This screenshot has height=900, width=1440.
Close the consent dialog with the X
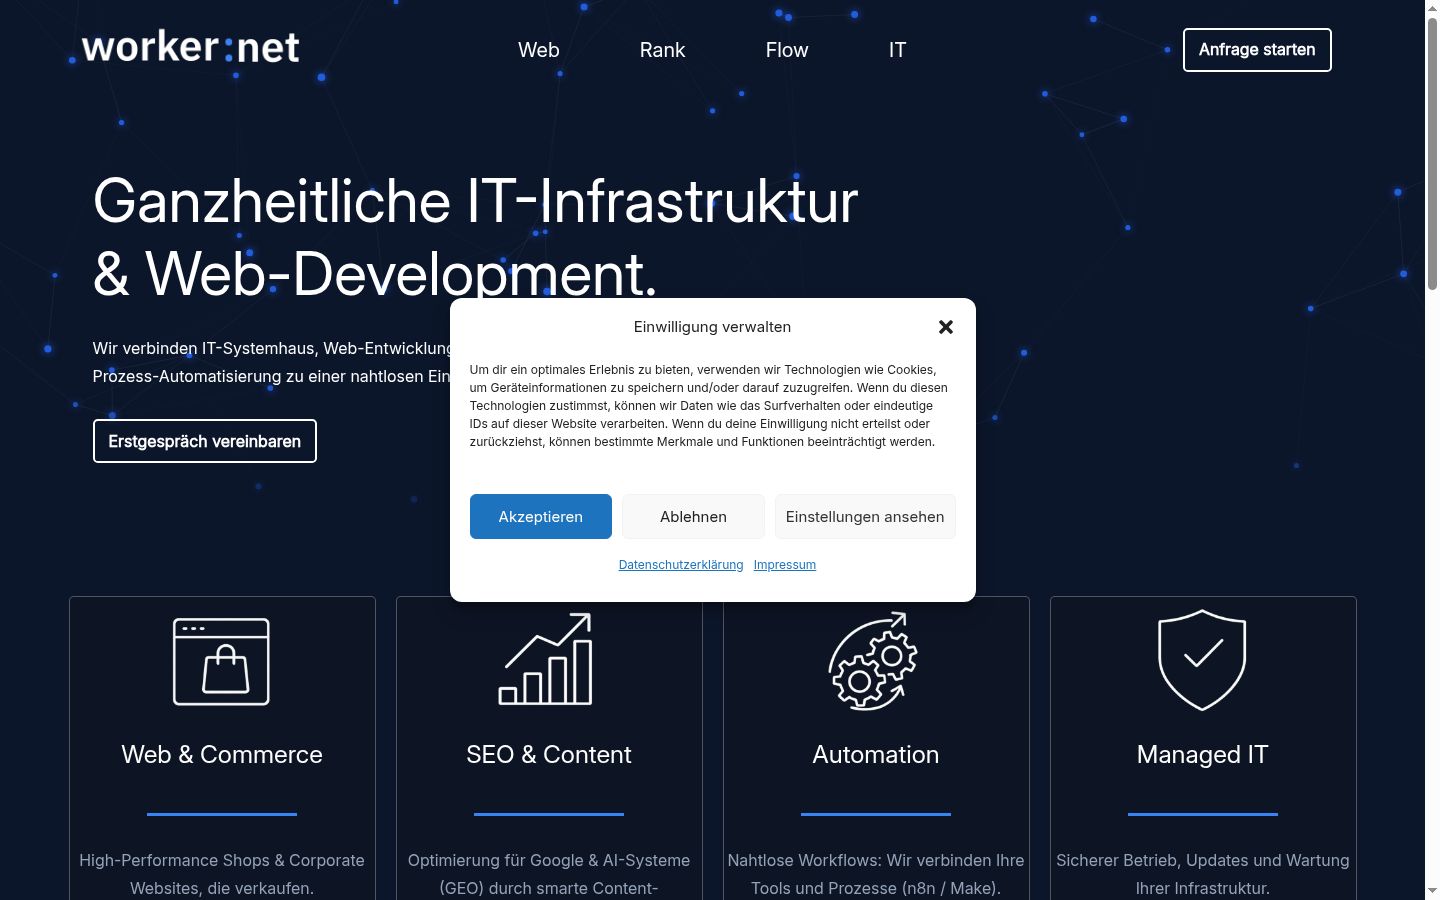[x=946, y=327]
